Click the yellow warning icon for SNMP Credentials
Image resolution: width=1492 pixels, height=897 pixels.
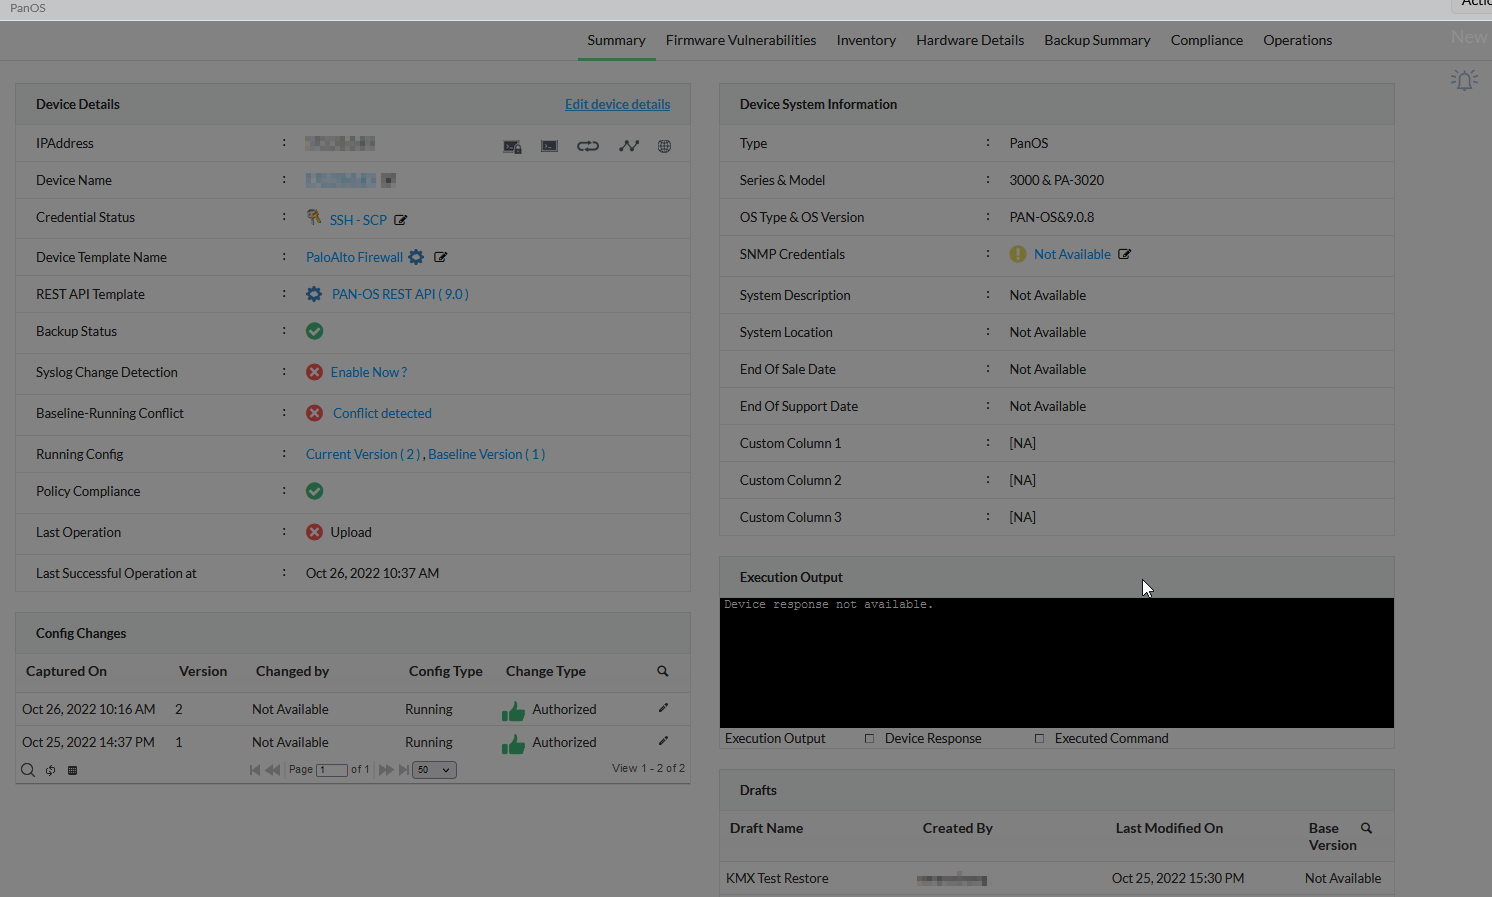click(x=1018, y=254)
